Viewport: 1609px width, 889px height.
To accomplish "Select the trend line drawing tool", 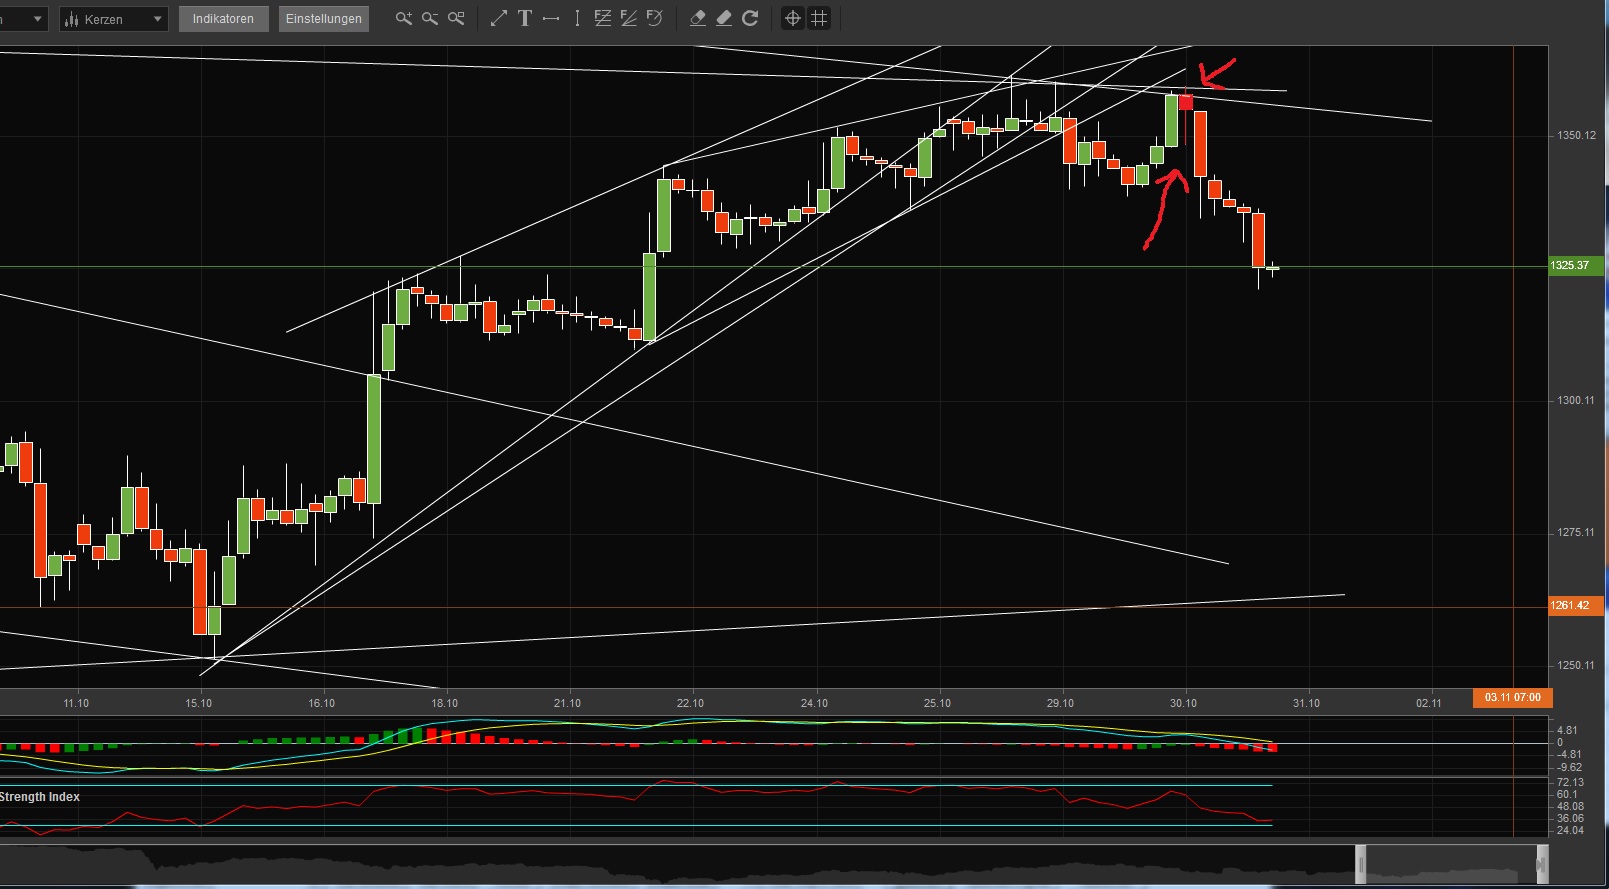I will [x=498, y=18].
